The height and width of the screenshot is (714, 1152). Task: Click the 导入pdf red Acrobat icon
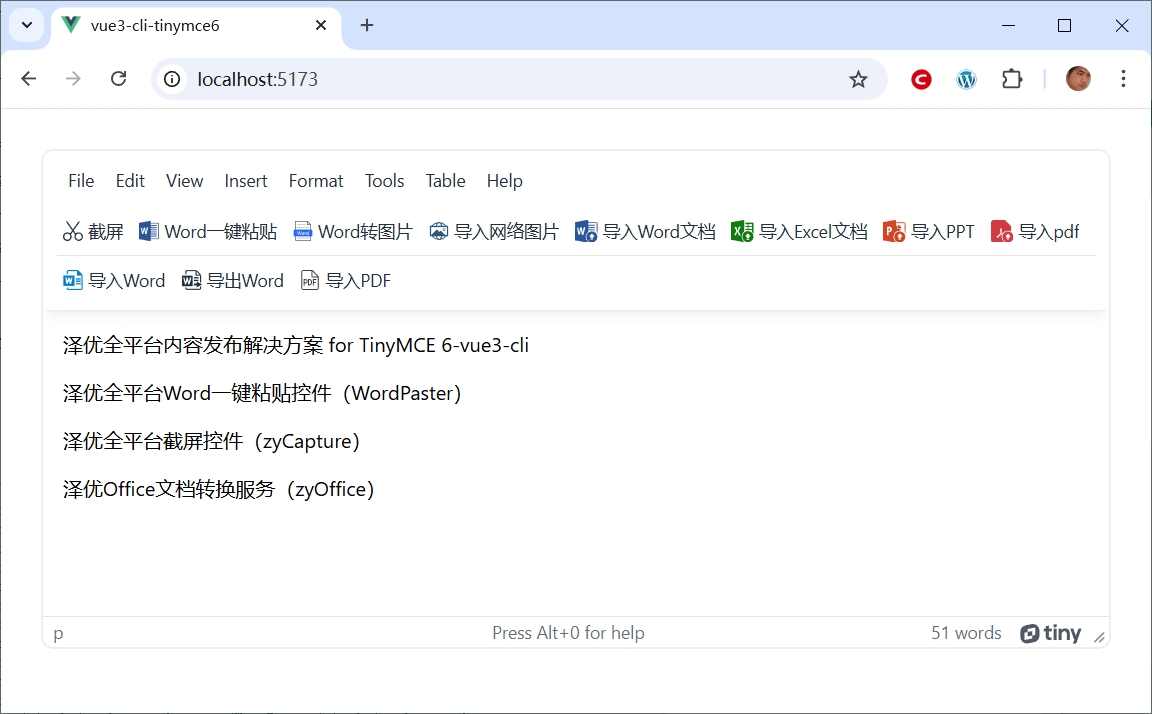1002,232
